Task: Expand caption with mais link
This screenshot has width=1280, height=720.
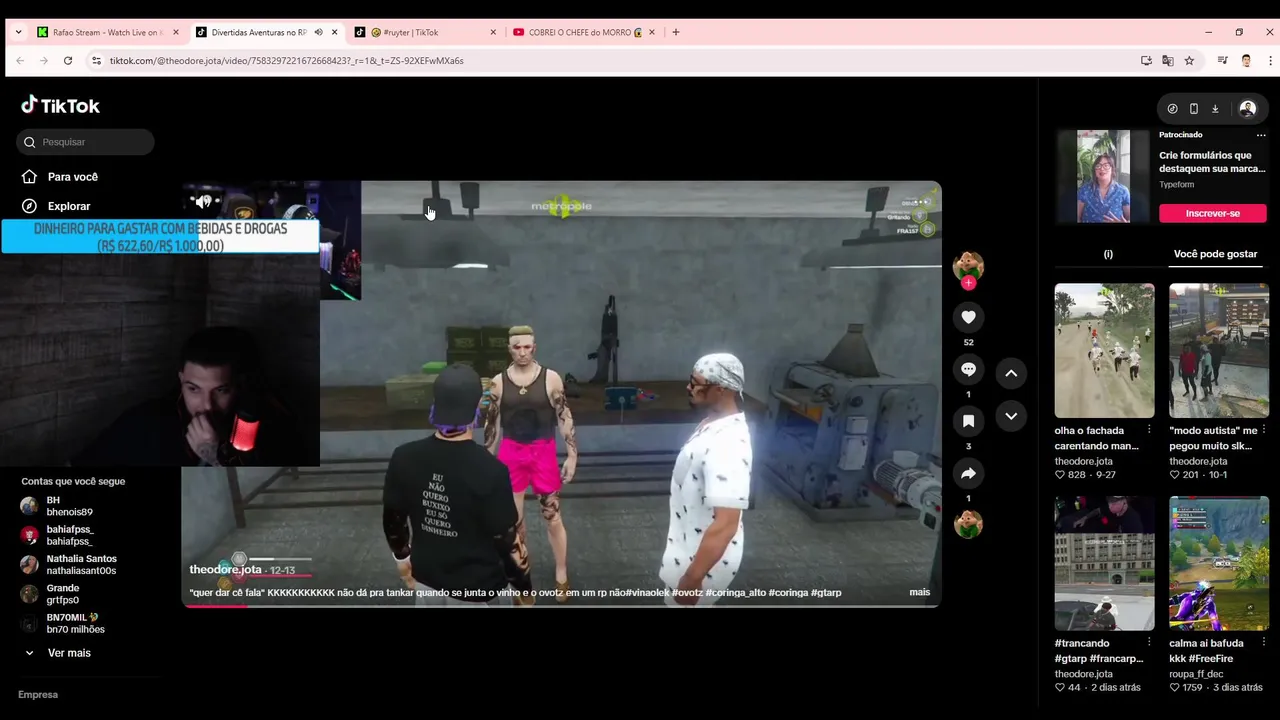Action: point(919,592)
